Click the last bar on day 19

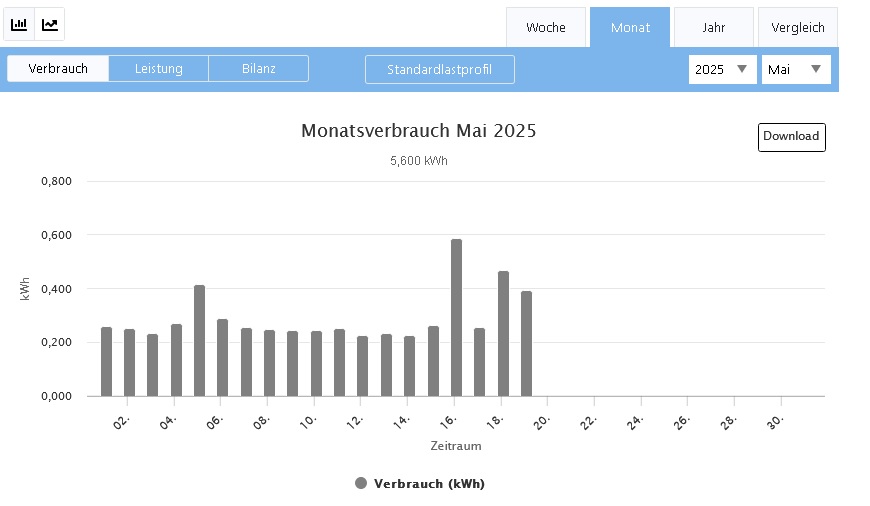526,344
